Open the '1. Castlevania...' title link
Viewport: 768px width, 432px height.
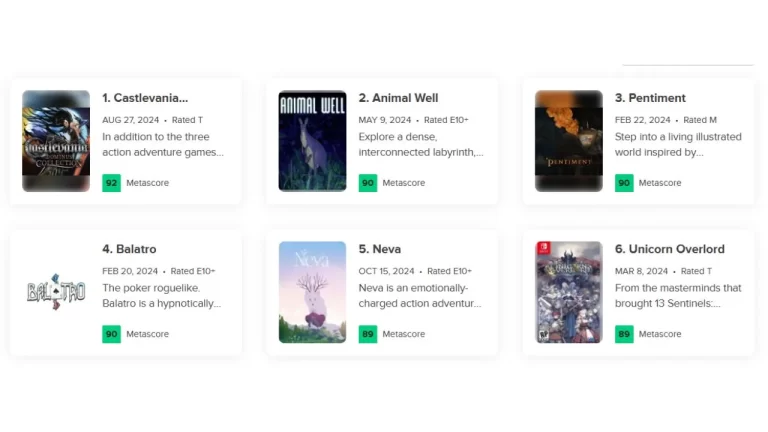145,98
